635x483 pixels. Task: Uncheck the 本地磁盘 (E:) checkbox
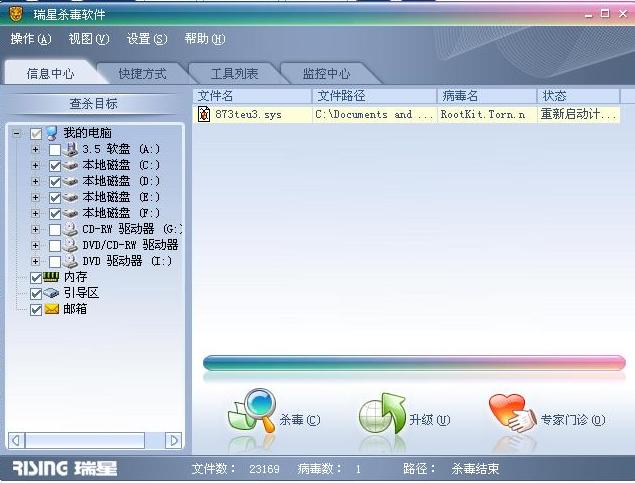tap(55, 198)
